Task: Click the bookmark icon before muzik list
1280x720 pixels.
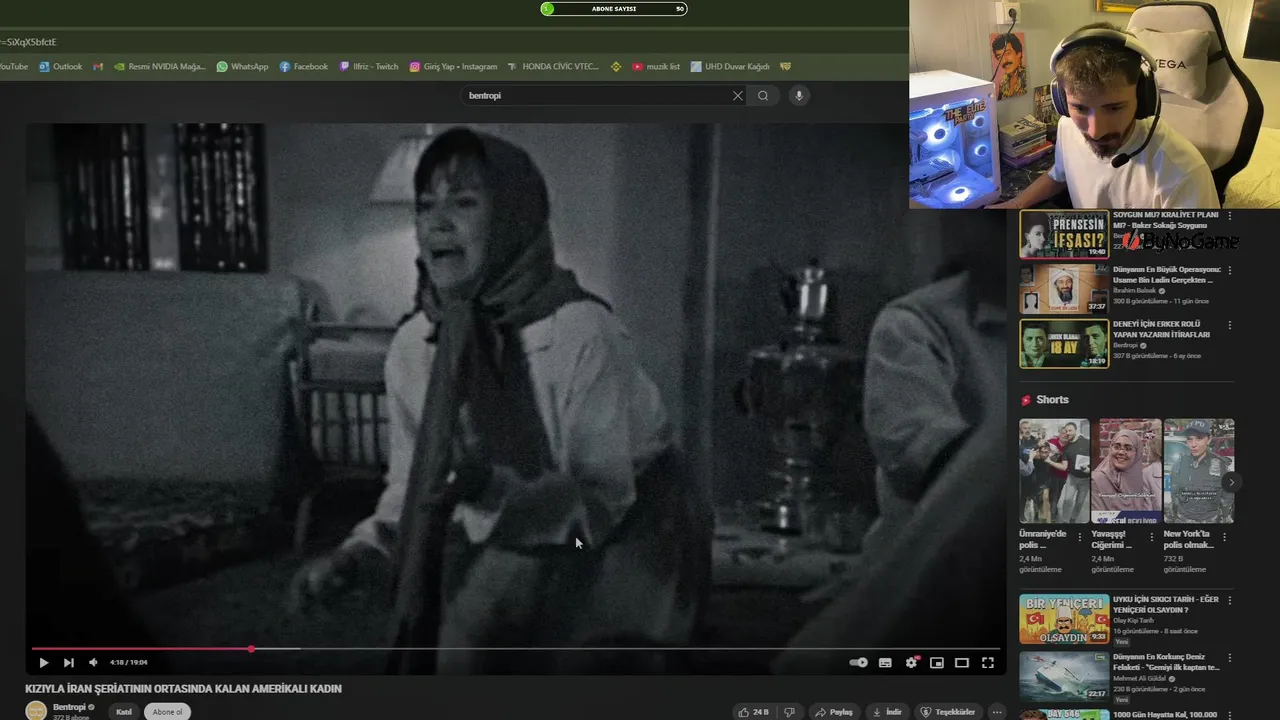Action: 615,67
